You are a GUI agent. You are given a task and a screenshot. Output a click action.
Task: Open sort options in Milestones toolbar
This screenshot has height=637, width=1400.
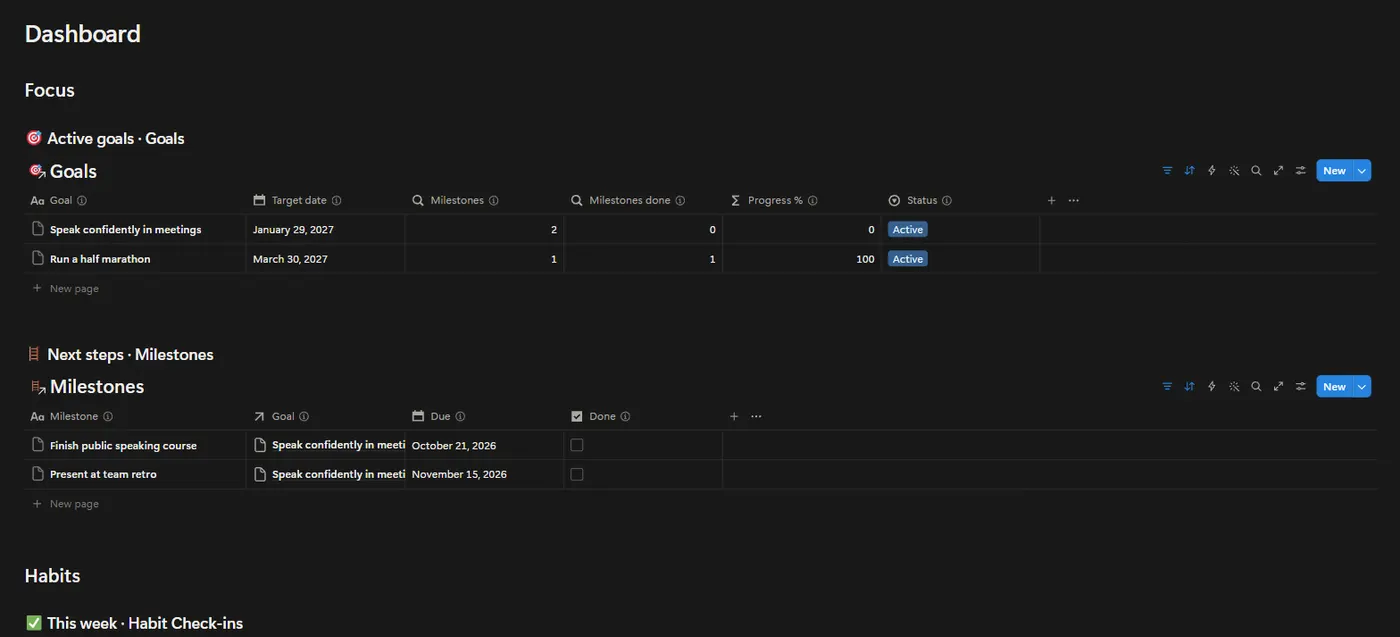[x=1189, y=387]
